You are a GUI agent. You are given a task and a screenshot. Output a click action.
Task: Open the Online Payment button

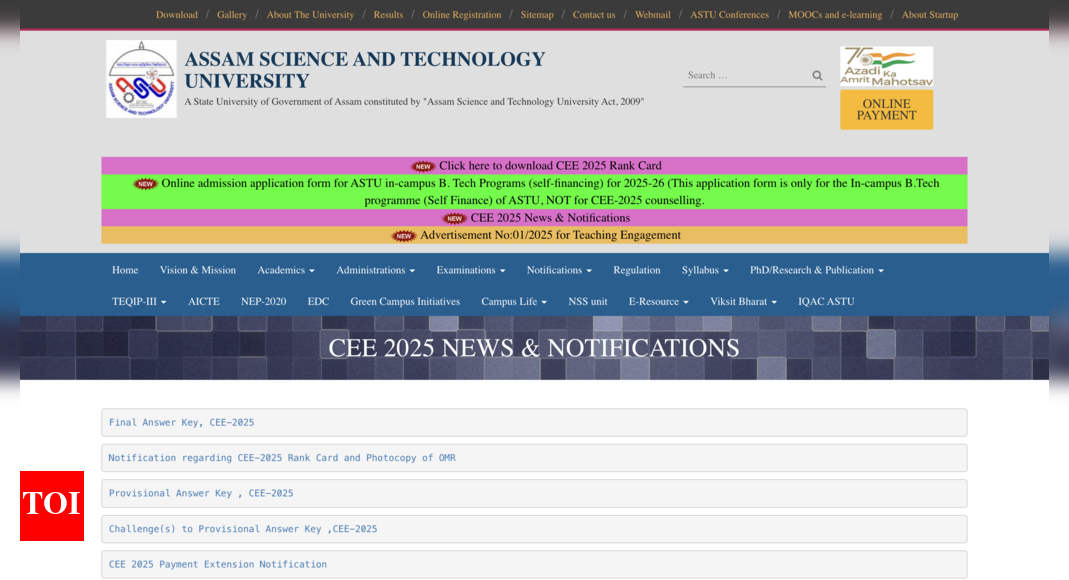click(886, 109)
